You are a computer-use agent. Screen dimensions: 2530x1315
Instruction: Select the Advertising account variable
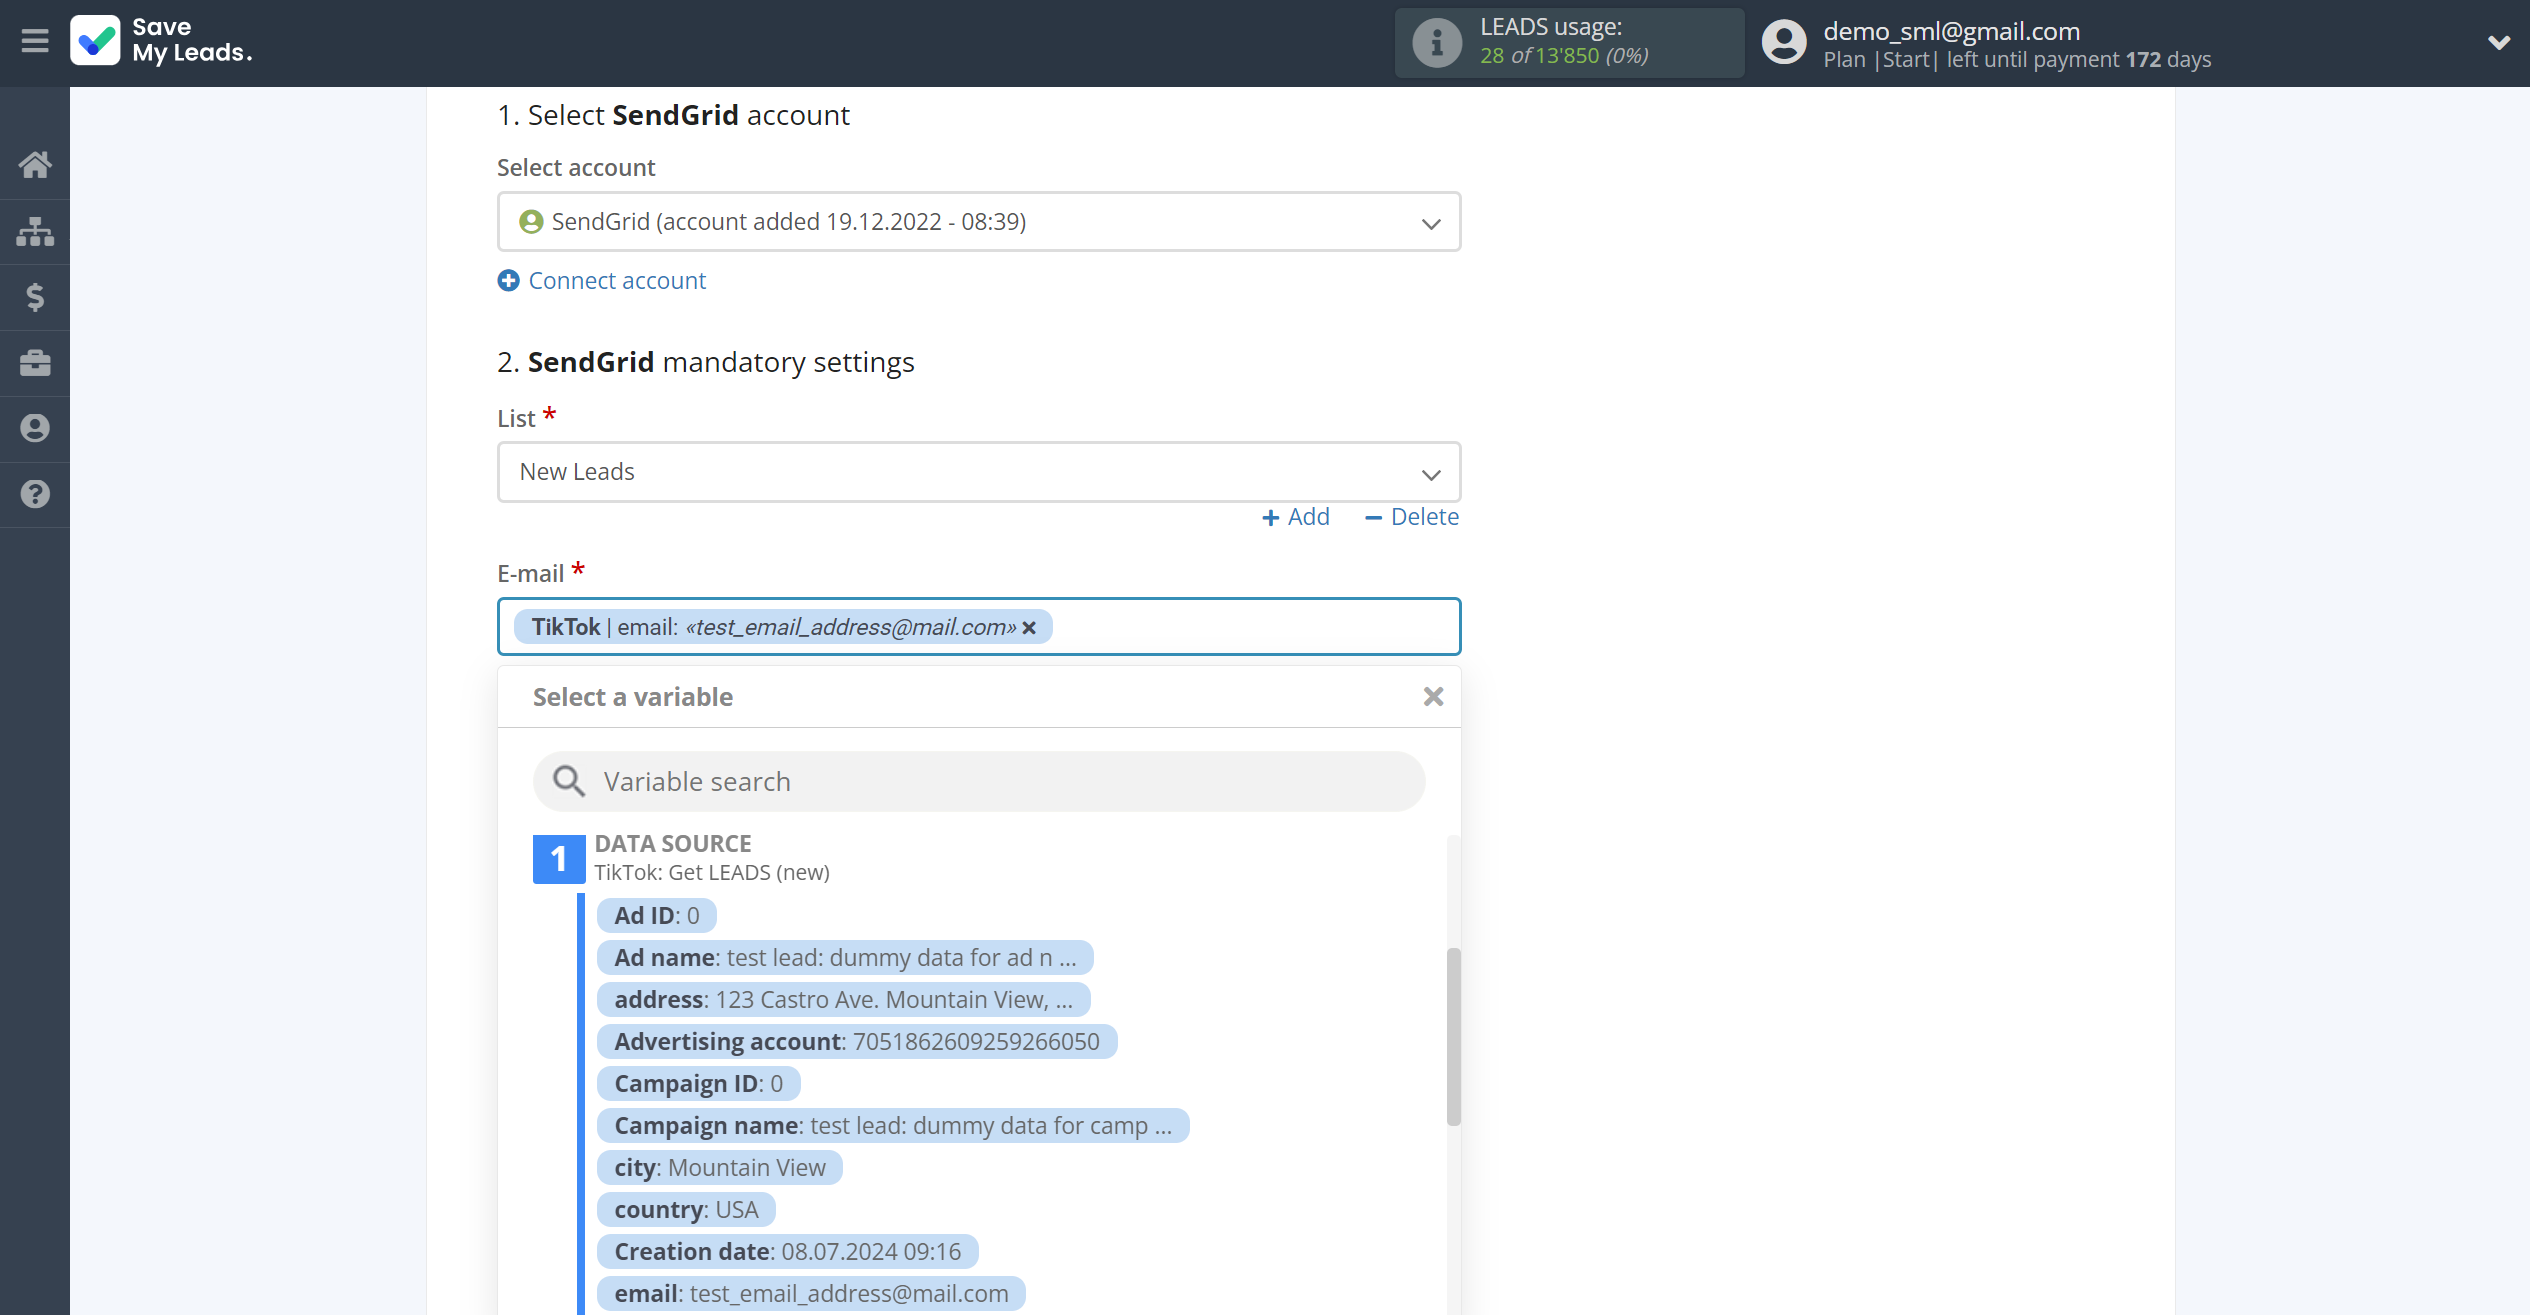point(857,1042)
